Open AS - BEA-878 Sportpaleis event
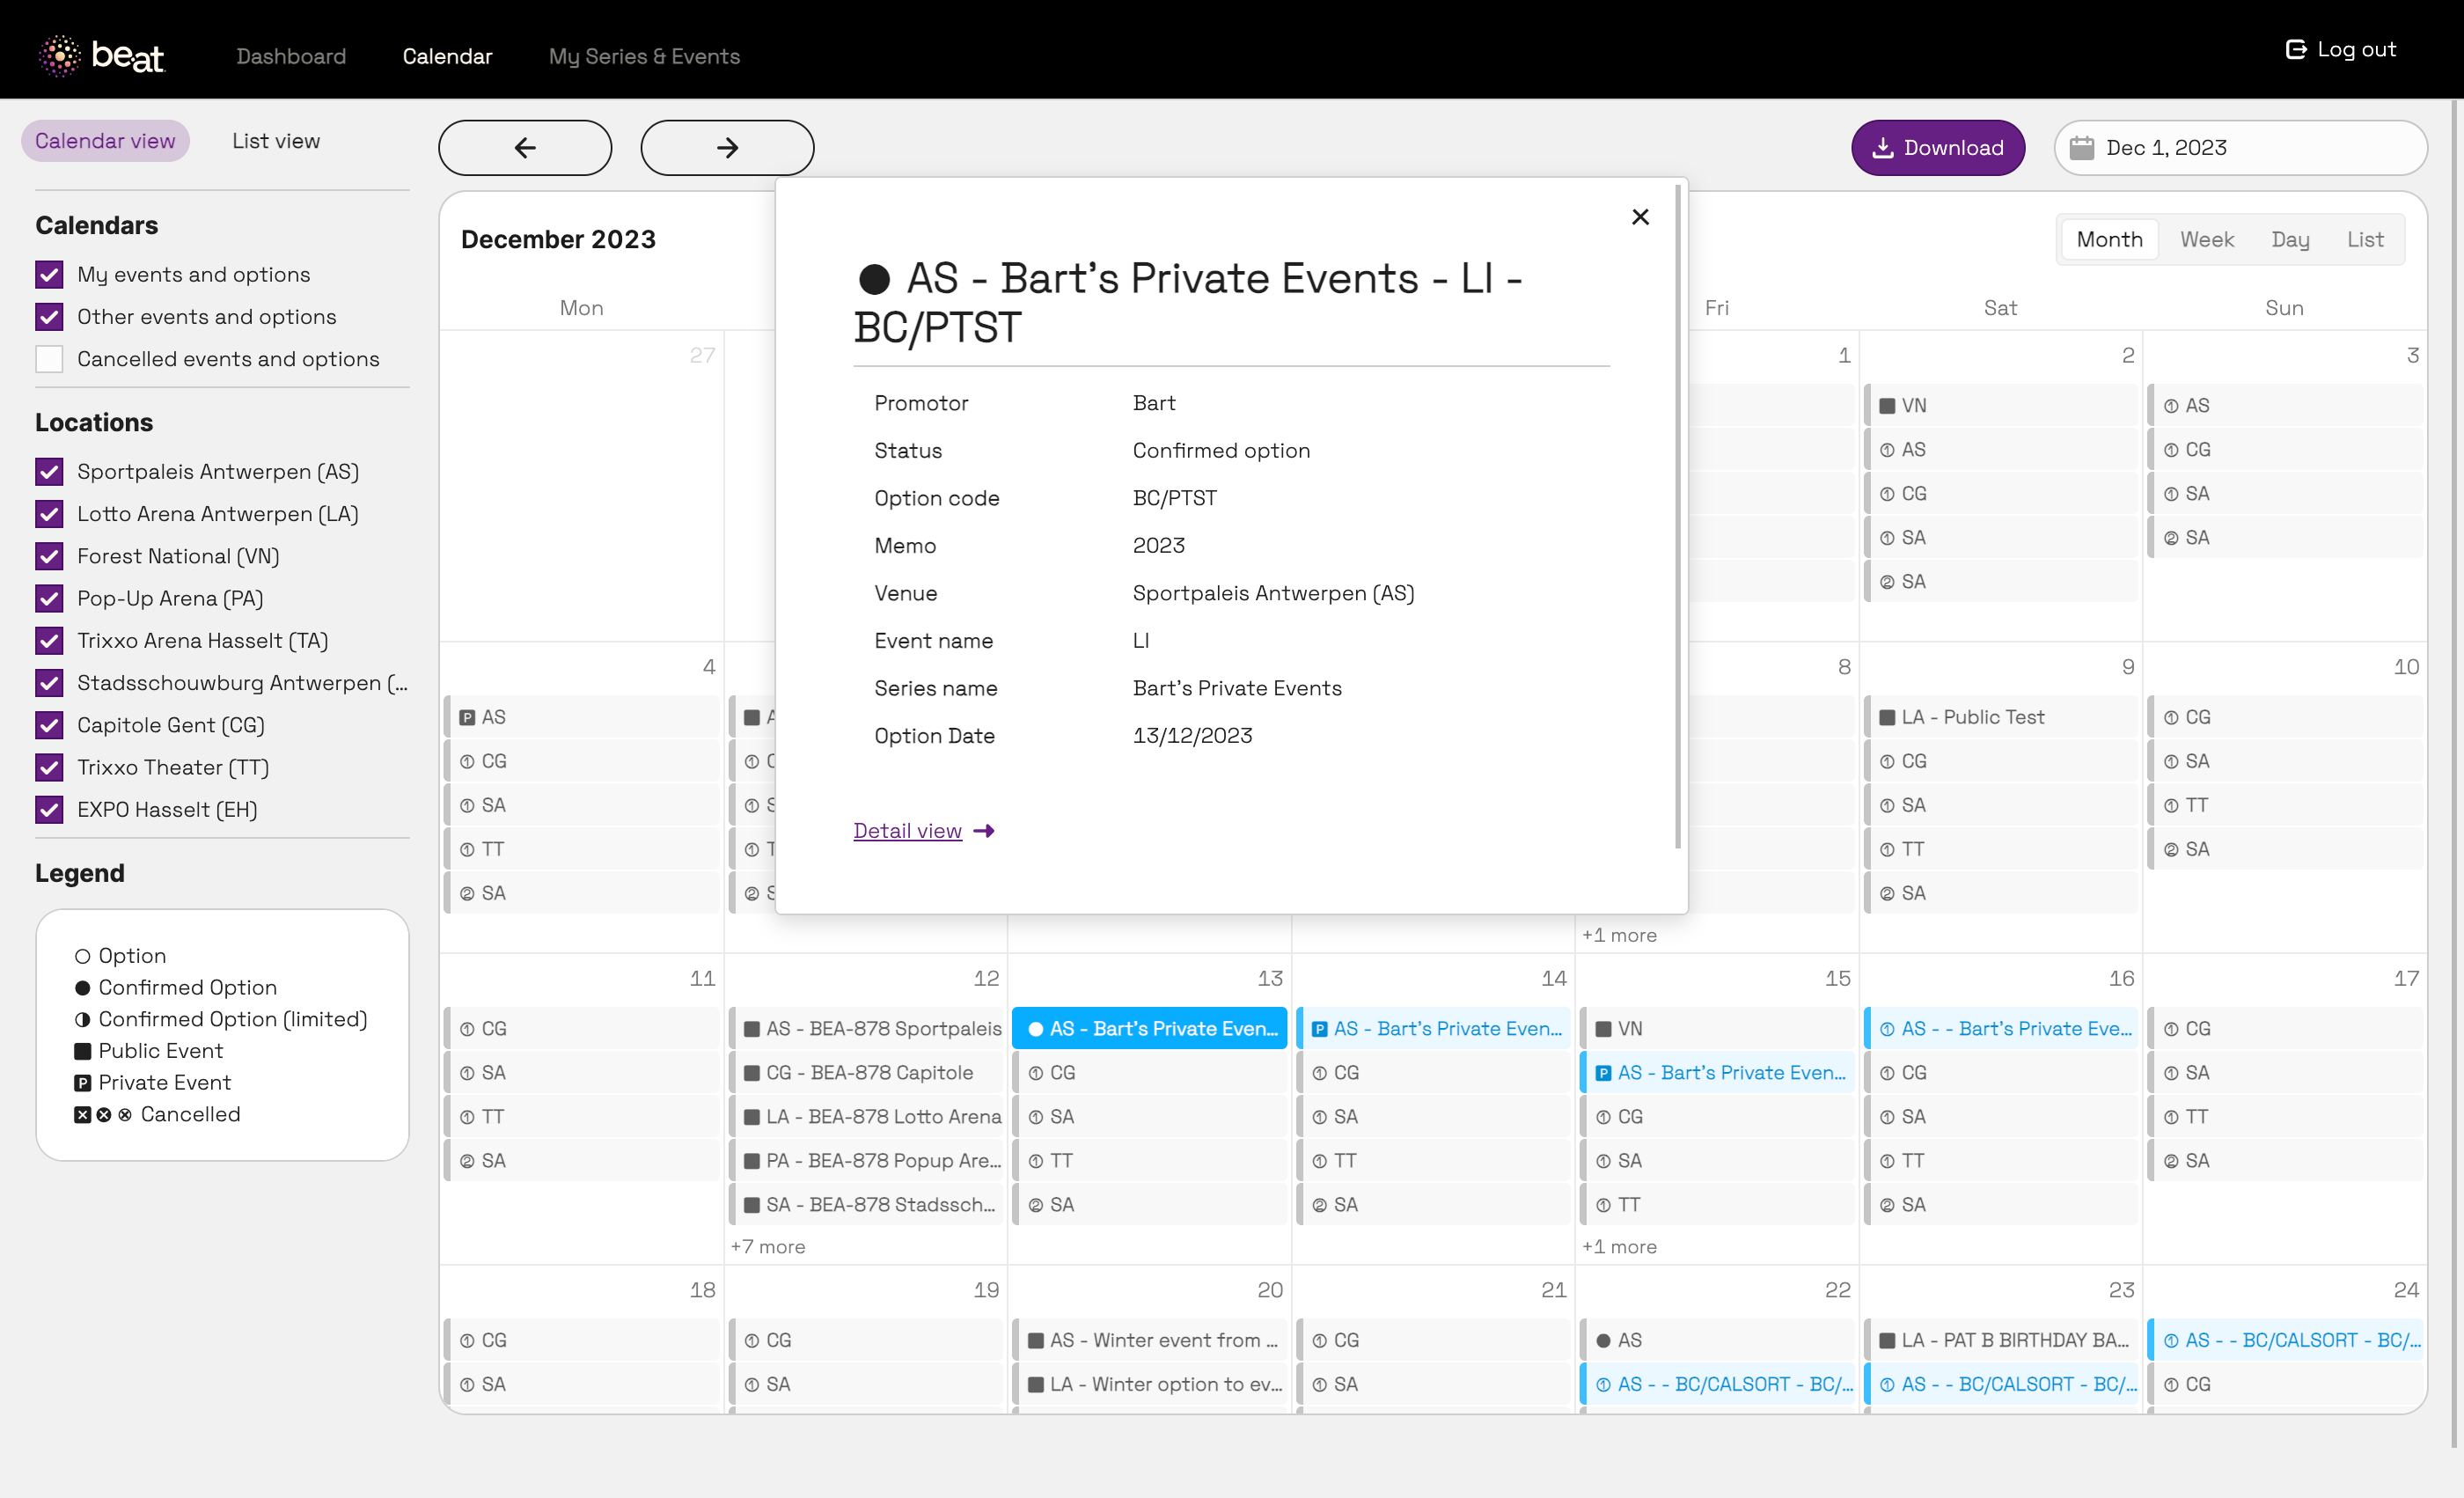The width and height of the screenshot is (2464, 1498). click(867, 1029)
